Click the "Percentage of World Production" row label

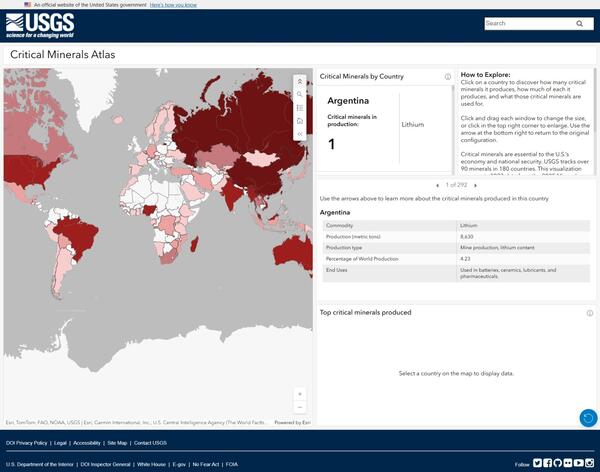(x=362, y=259)
